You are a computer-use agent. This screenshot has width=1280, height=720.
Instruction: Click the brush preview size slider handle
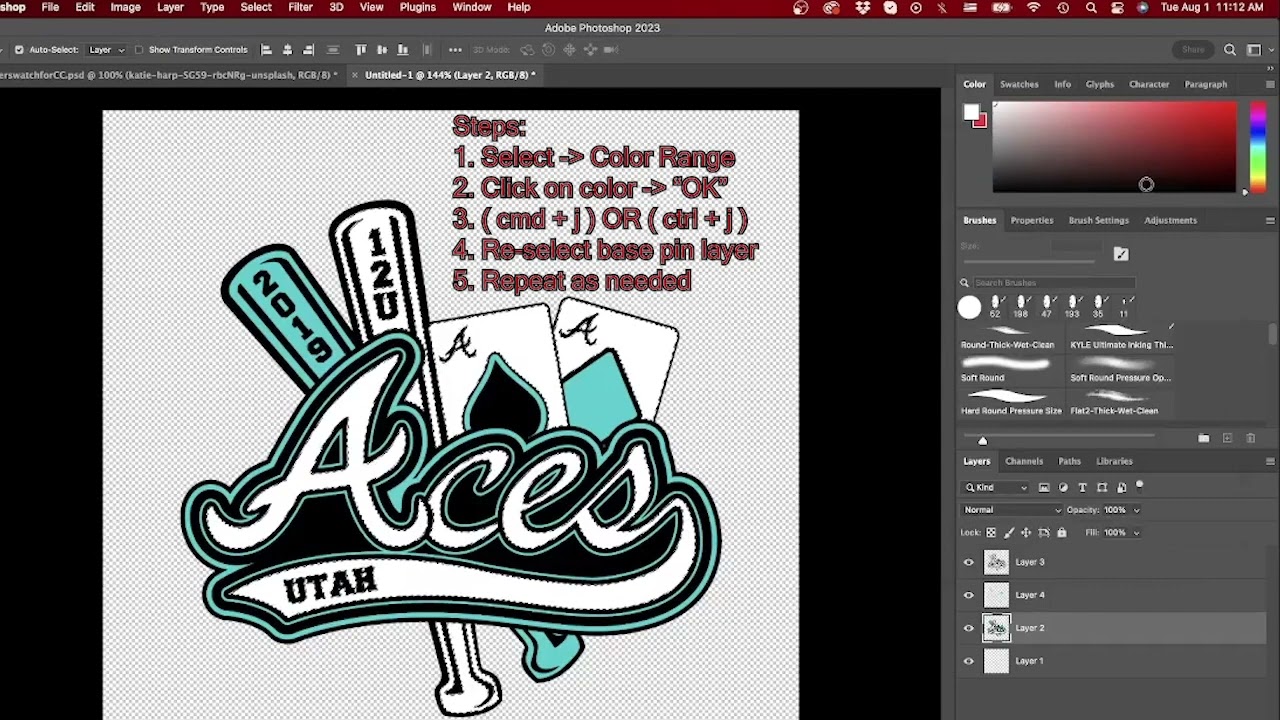(982, 440)
